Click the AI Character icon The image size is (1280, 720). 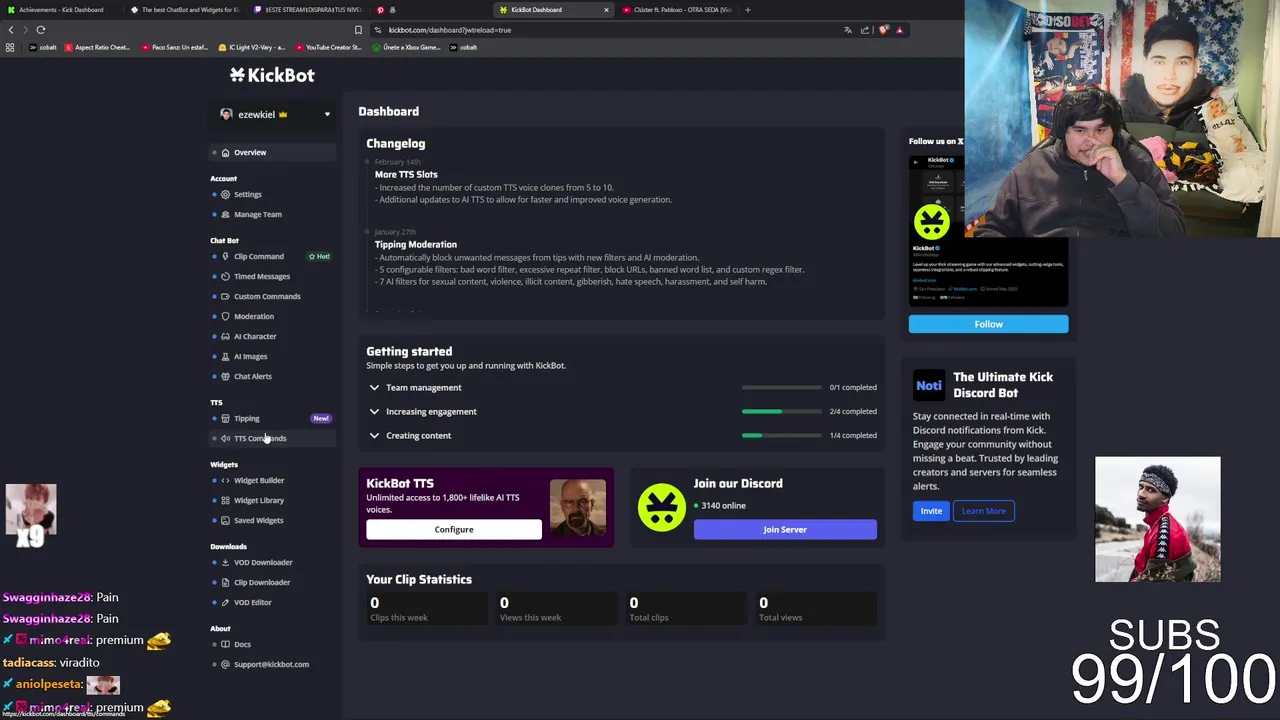225,337
